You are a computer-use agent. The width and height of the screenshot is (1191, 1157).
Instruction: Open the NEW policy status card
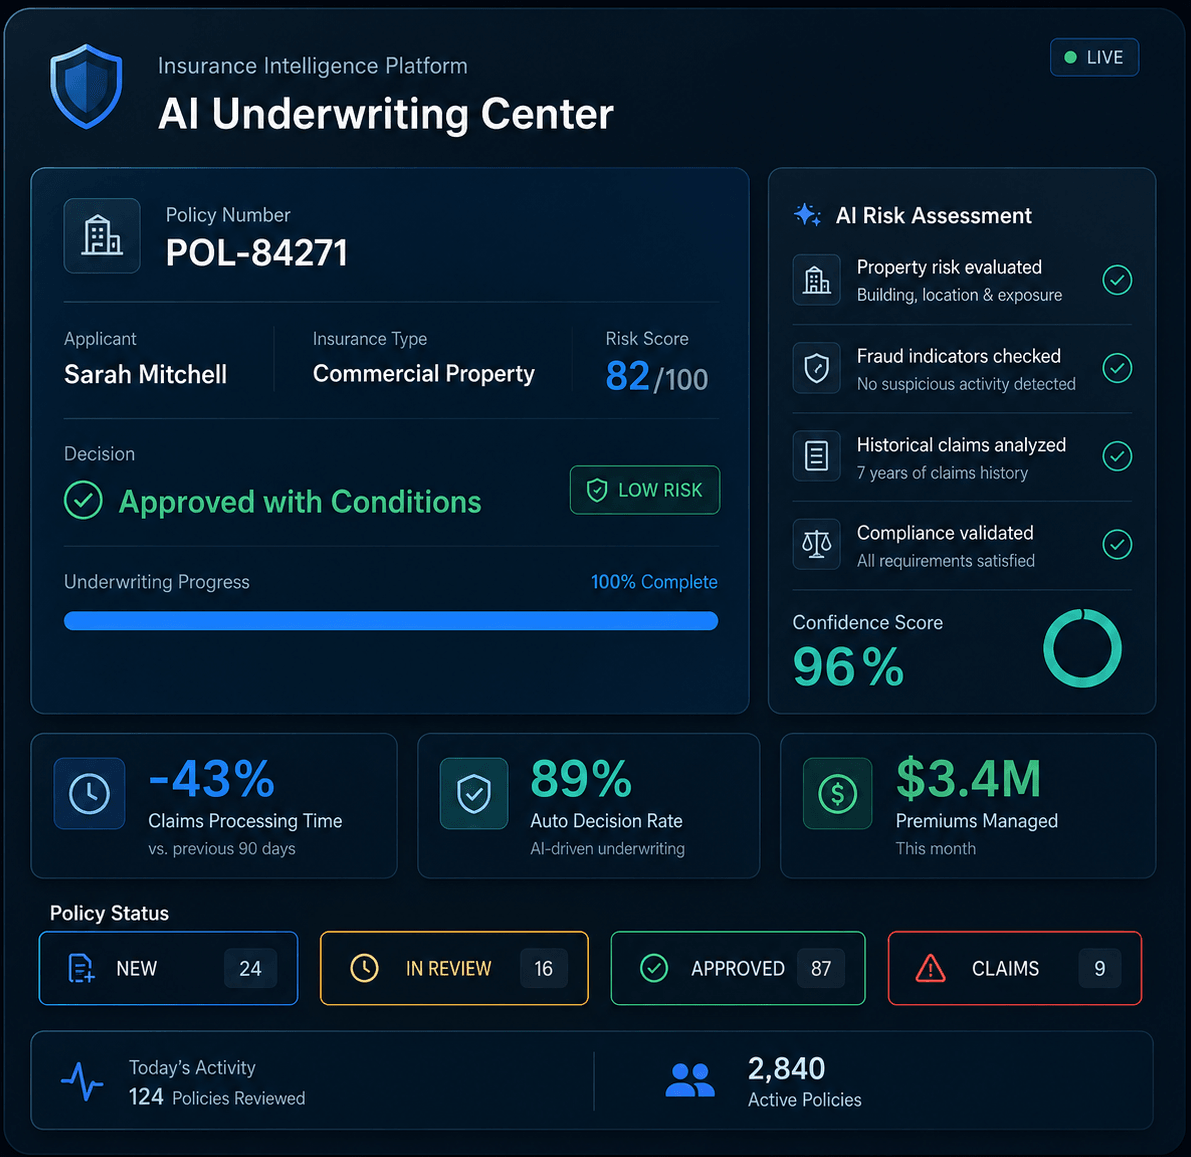(169, 968)
